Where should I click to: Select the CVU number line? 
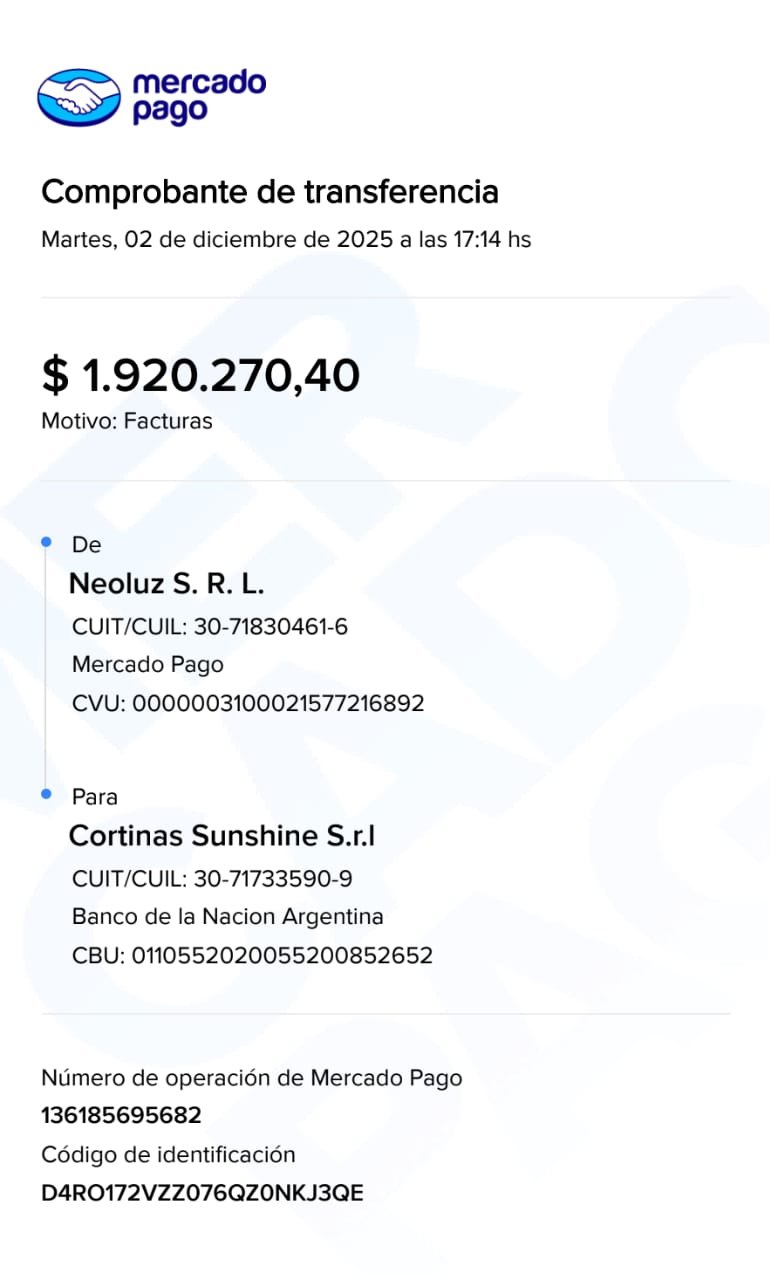click(x=248, y=703)
